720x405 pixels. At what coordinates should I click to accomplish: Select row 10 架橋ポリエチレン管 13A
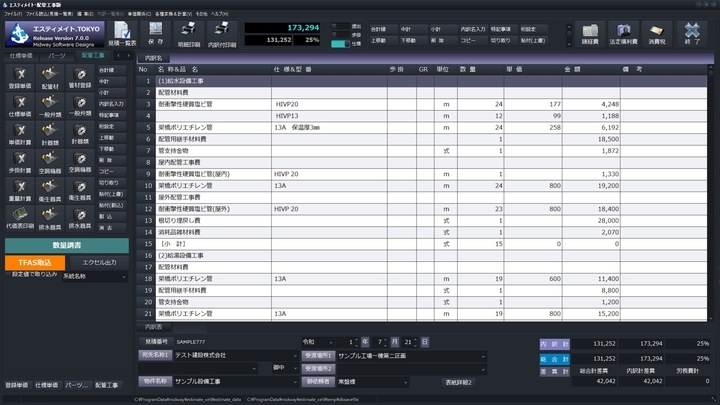coord(422,186)
